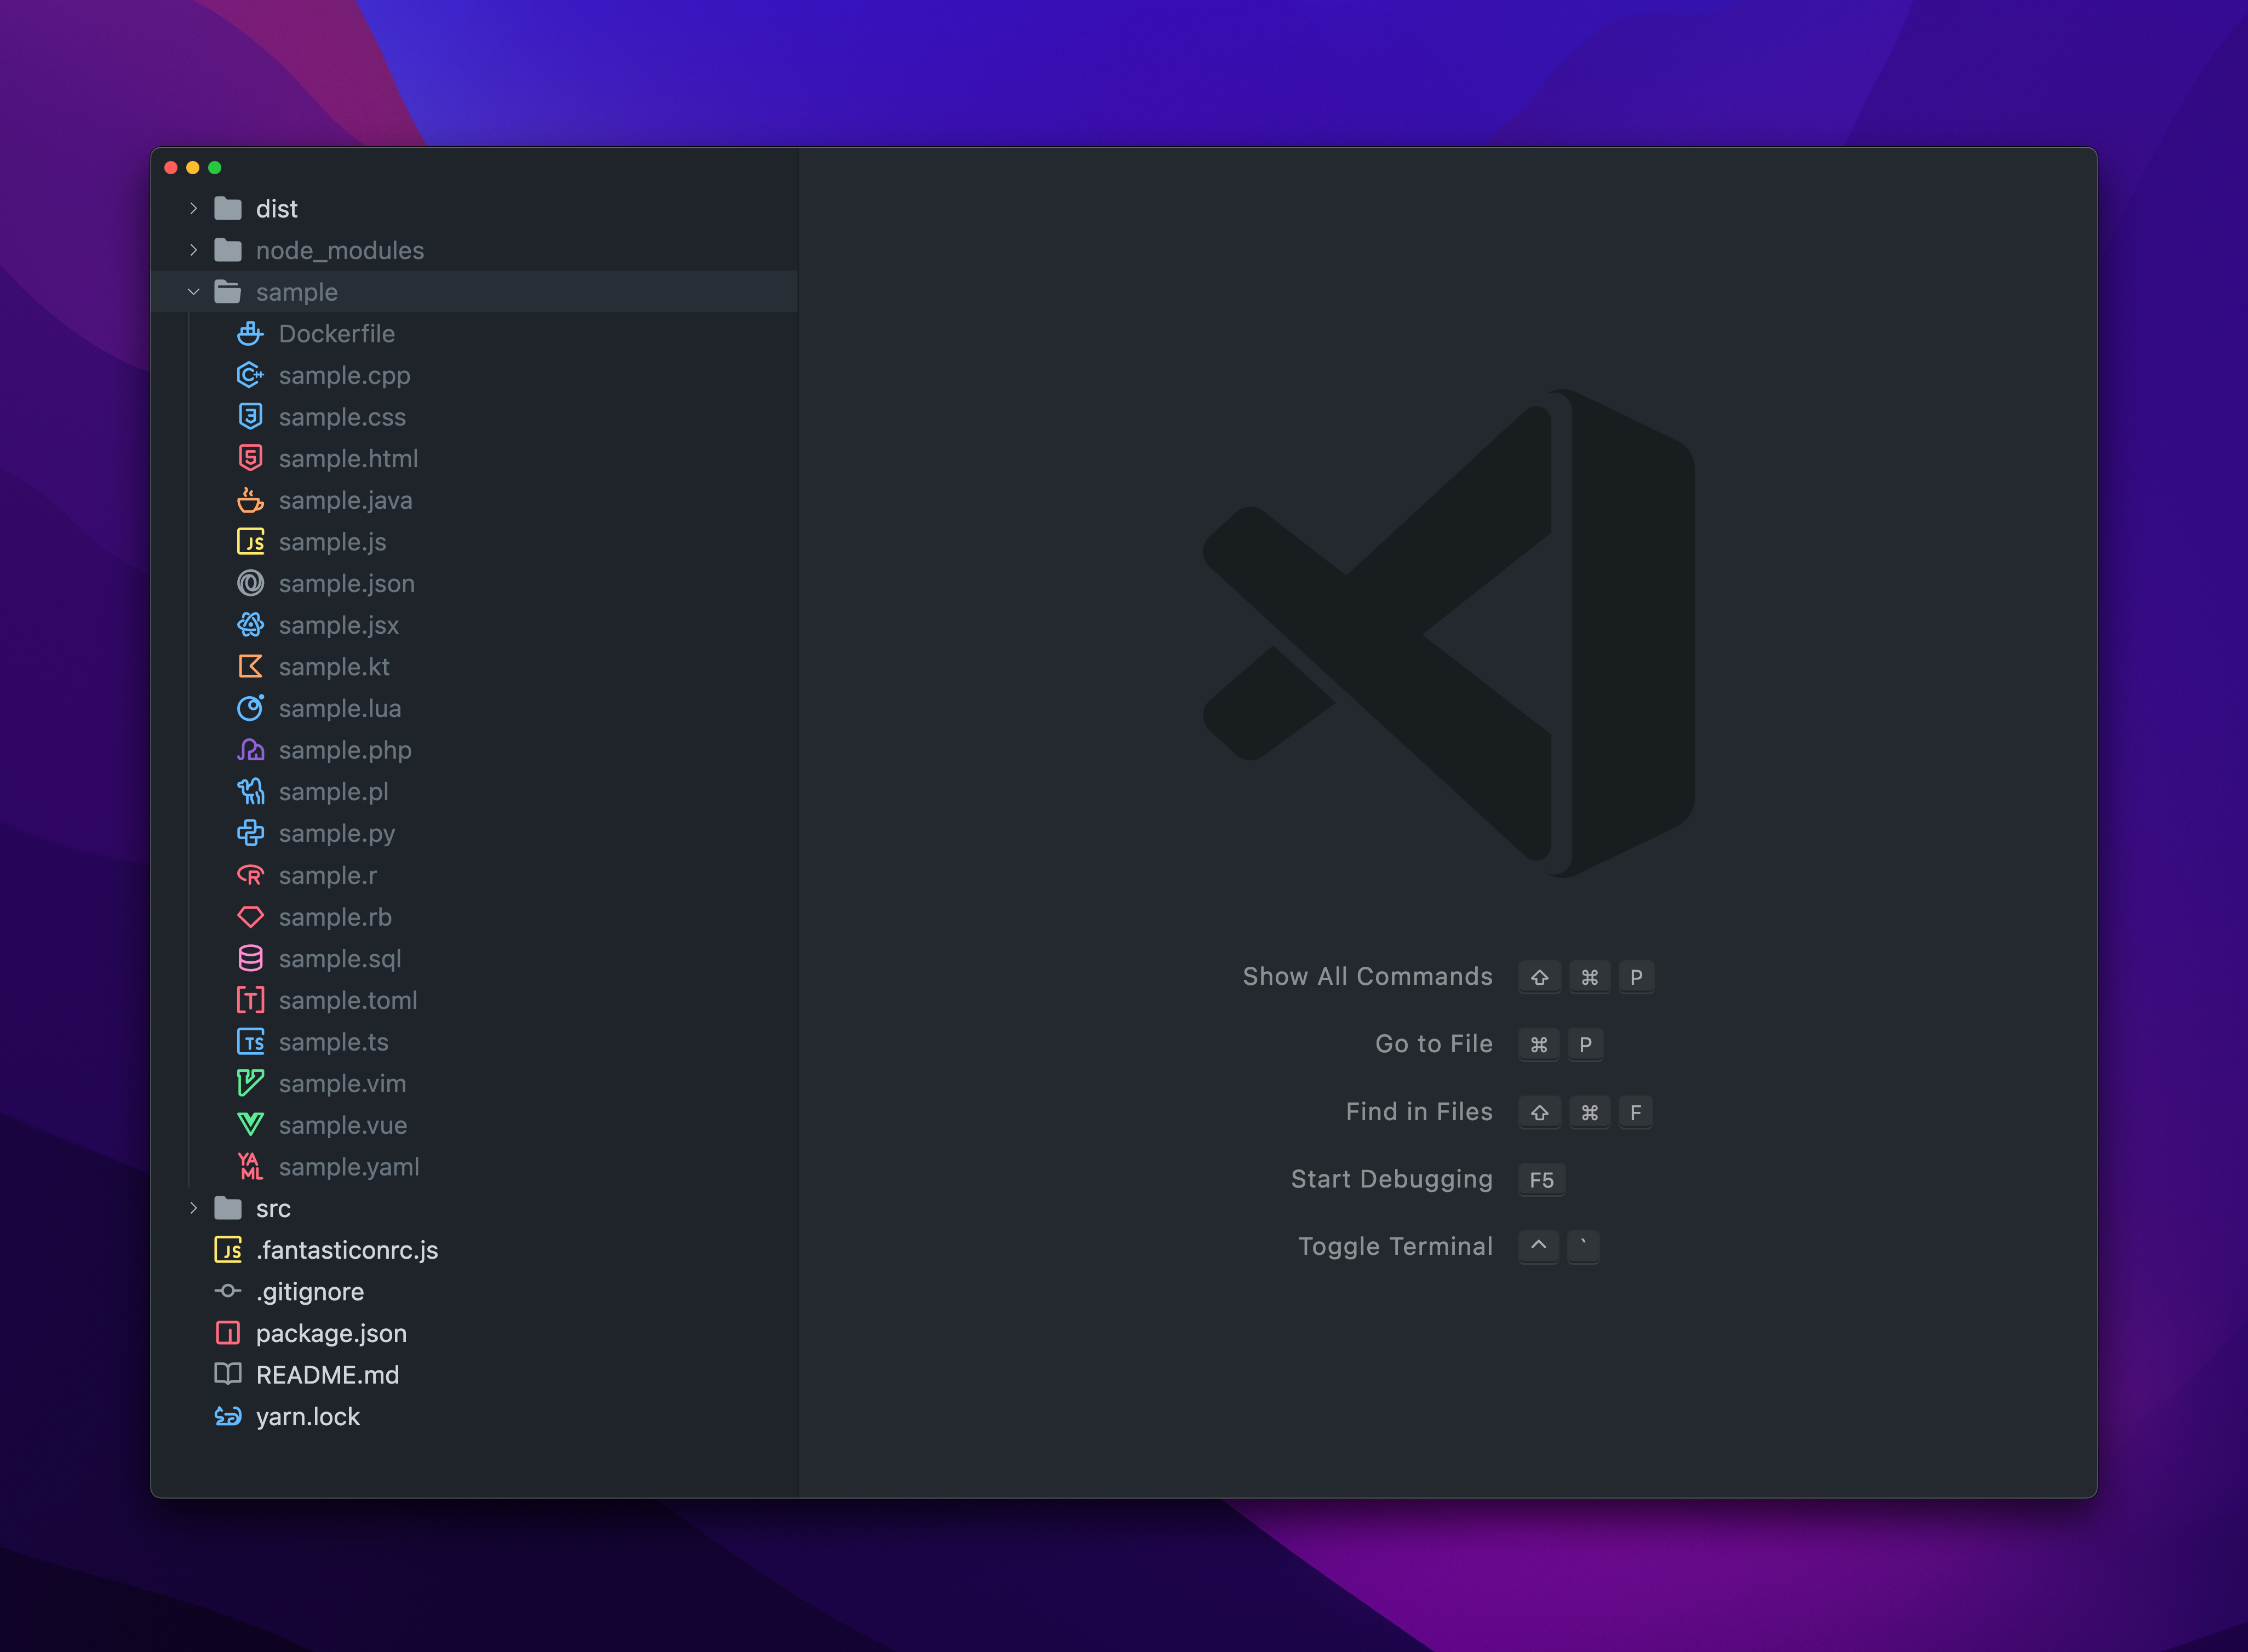The height and width of the screenshot is (1652, 2248).
Task: Click the Toggle Terminal label
Action: pyautogui.click(x=1395, y=1246)
